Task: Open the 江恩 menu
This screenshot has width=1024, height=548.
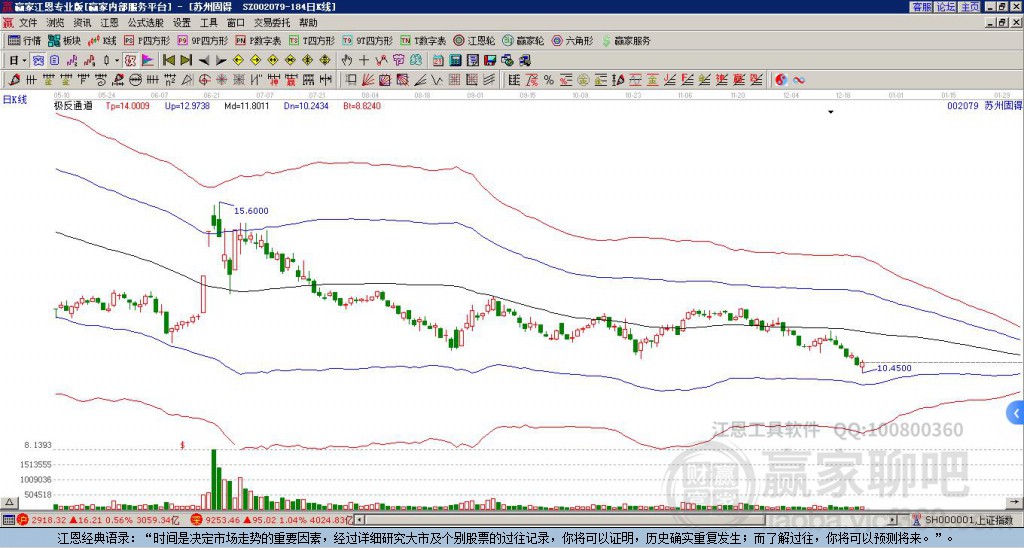Action: pyautogui.click(x=109, y=23)
